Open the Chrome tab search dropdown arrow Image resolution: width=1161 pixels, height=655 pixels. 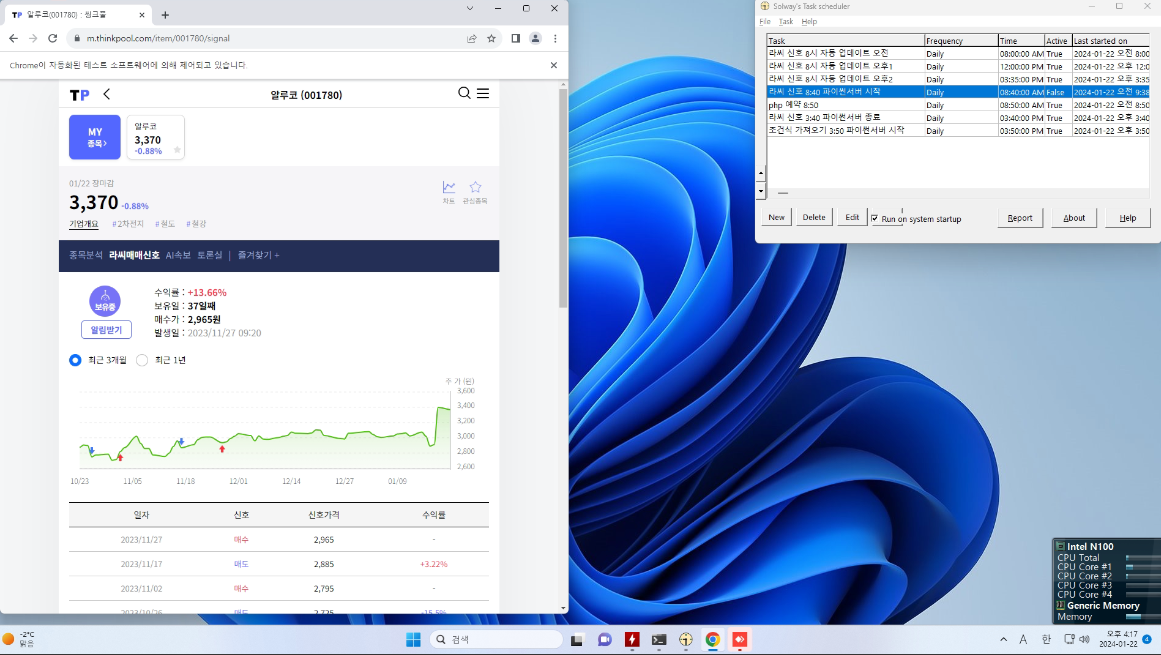tap(470, 8)
